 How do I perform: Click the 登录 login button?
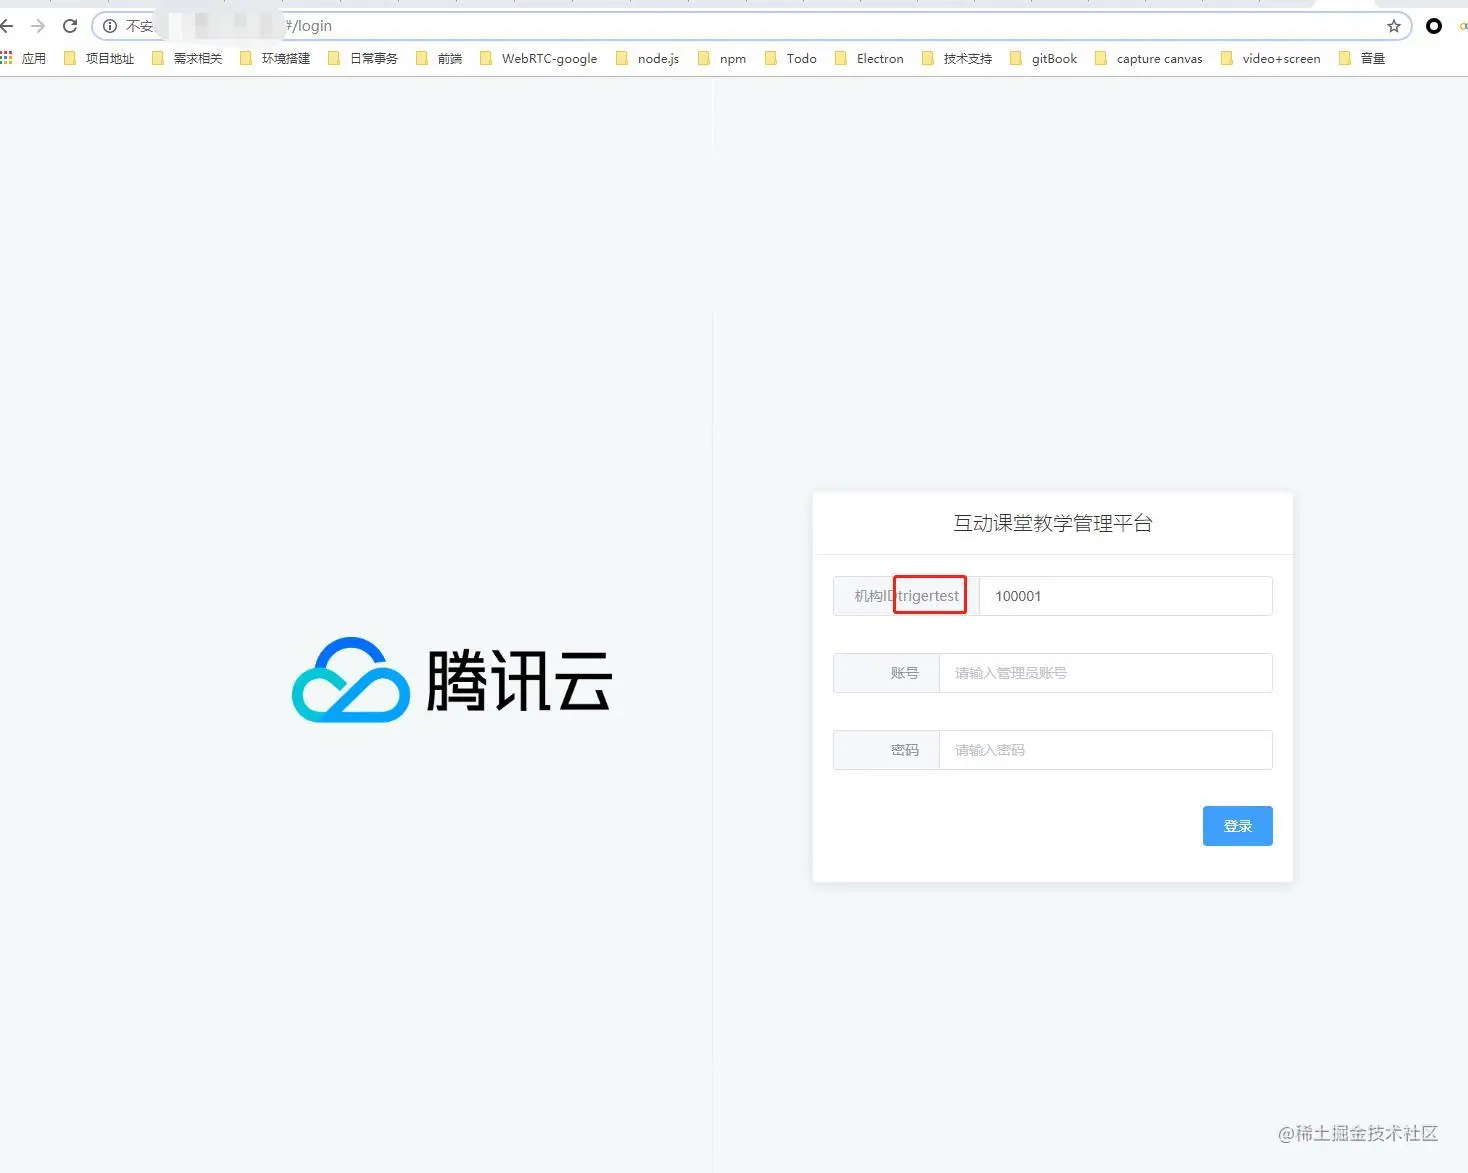click(x=1238, y=826)
